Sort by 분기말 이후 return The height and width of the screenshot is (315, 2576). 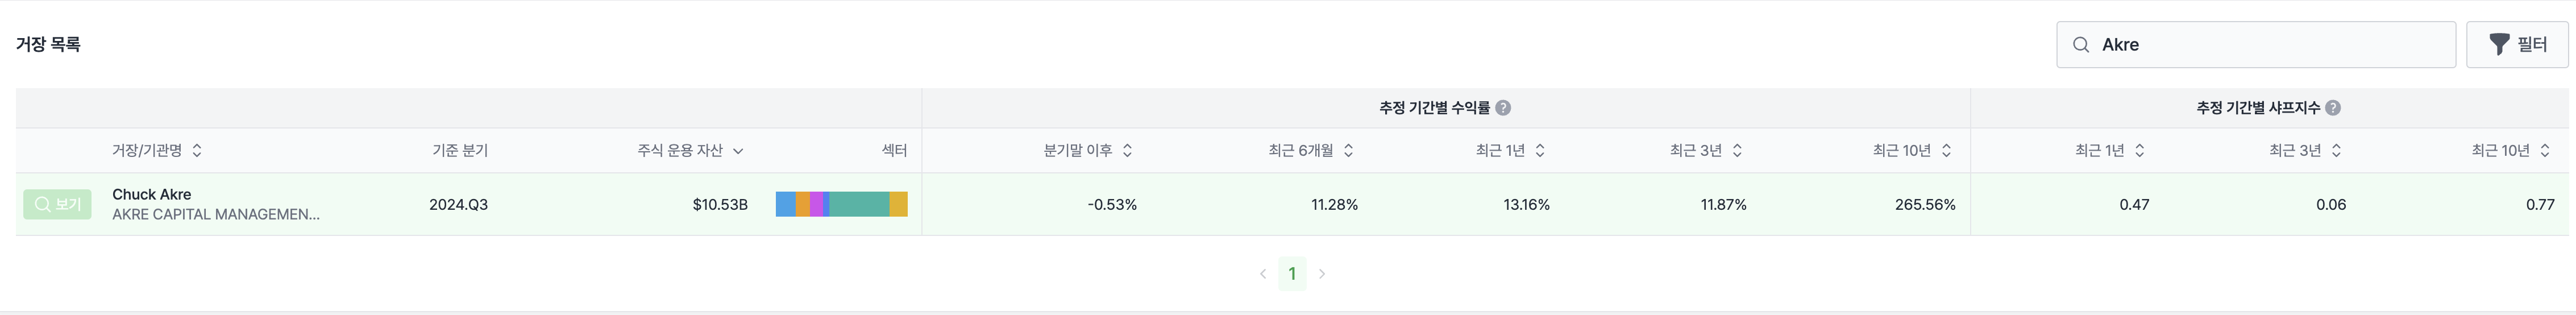1127,150
